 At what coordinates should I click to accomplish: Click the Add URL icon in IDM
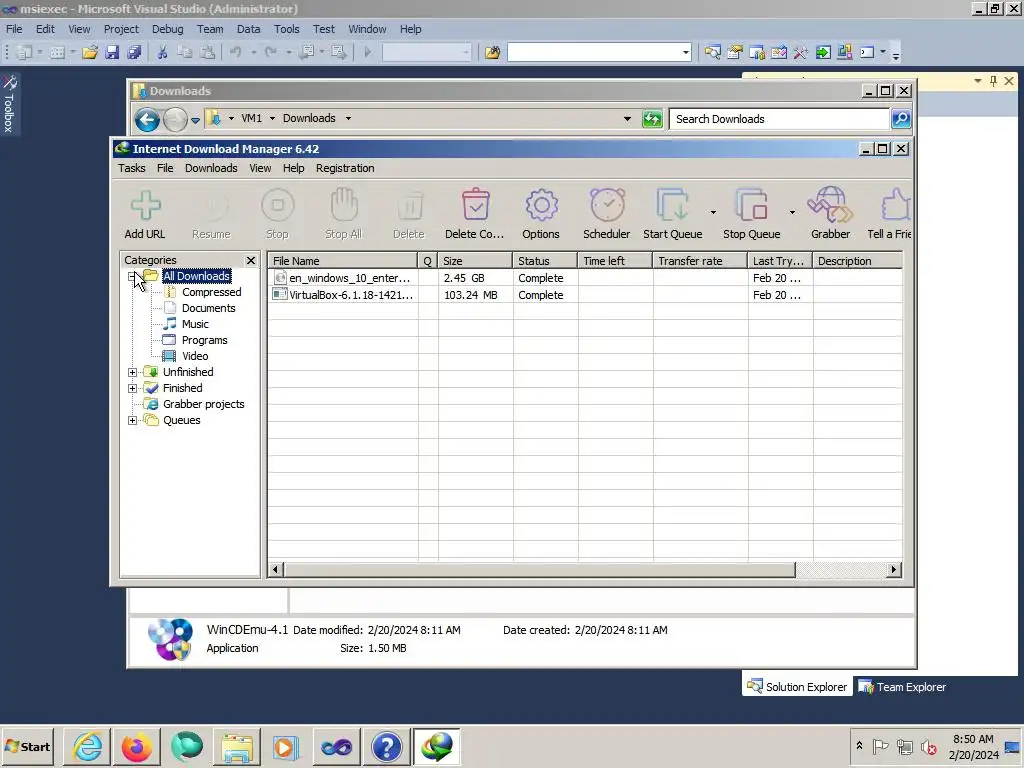(x=145, y=206)
